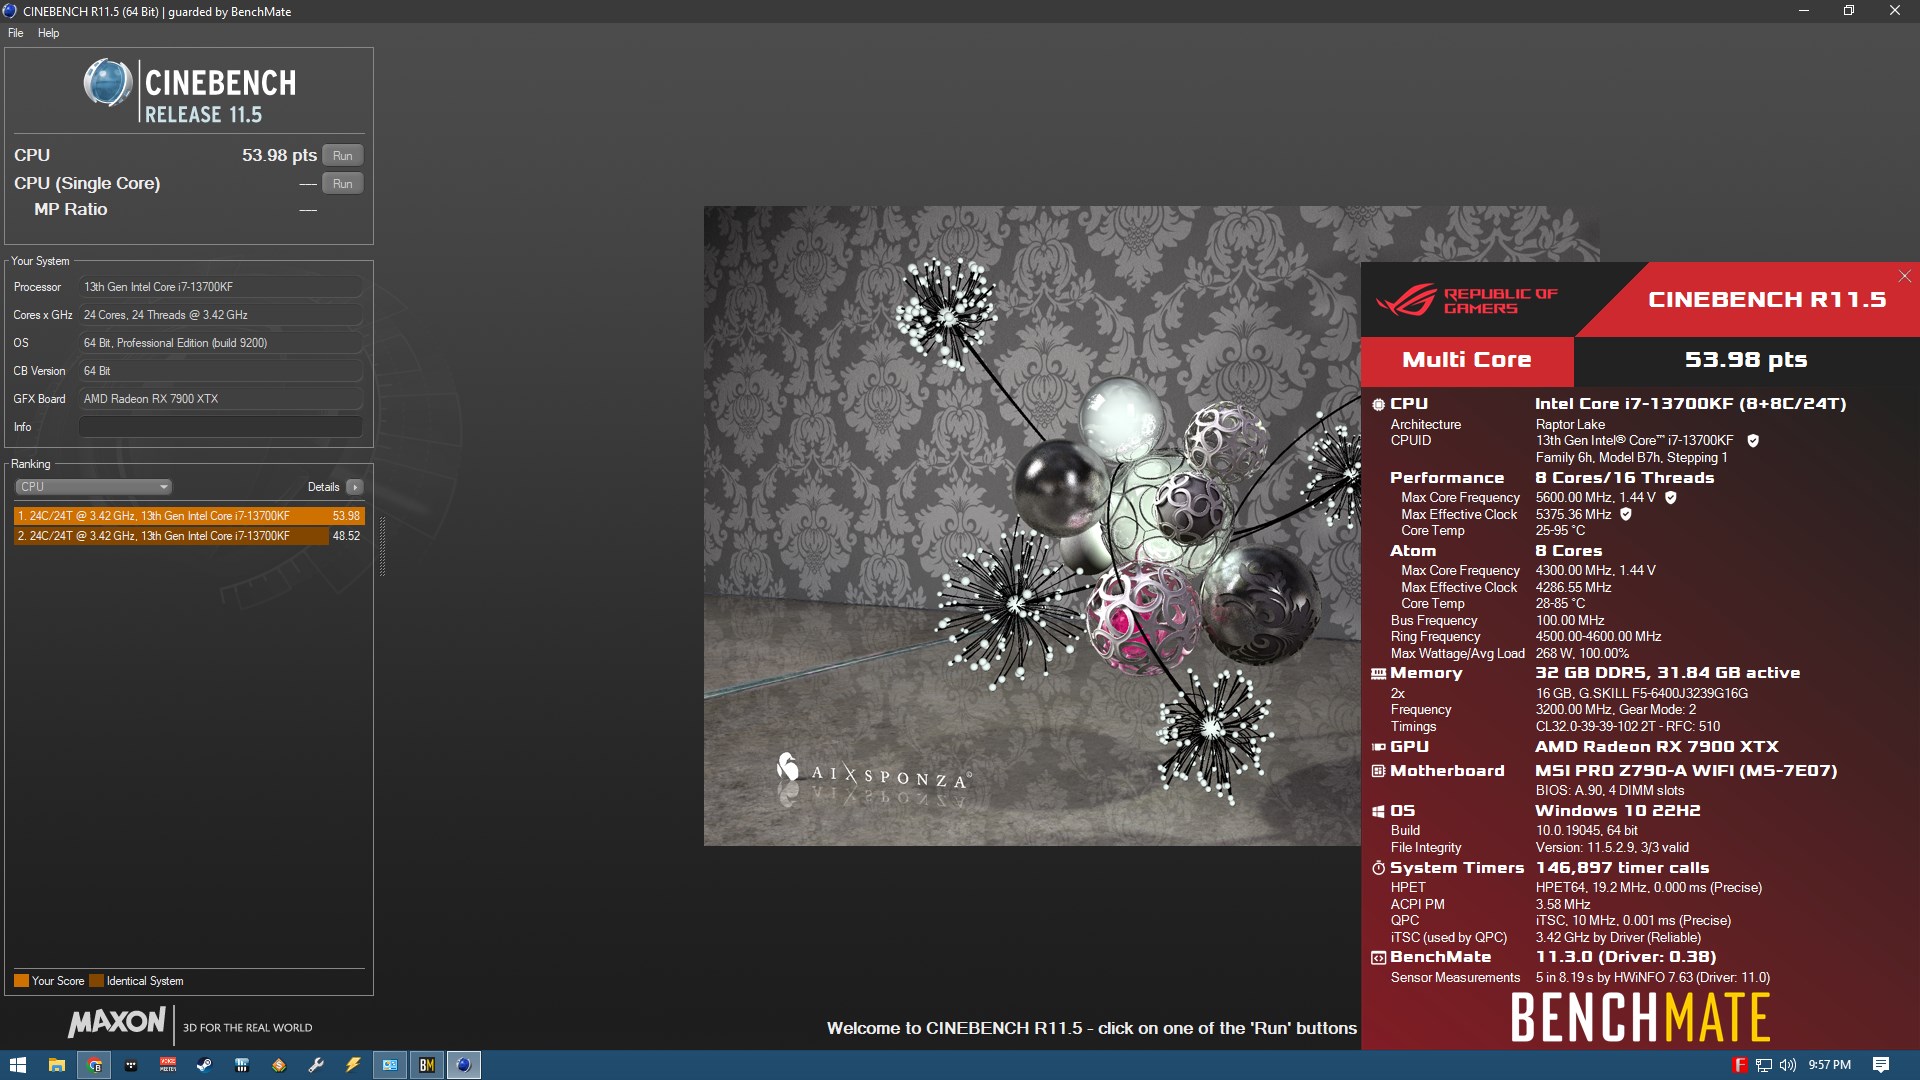Open the Windows Start menu

(18, 1065)
